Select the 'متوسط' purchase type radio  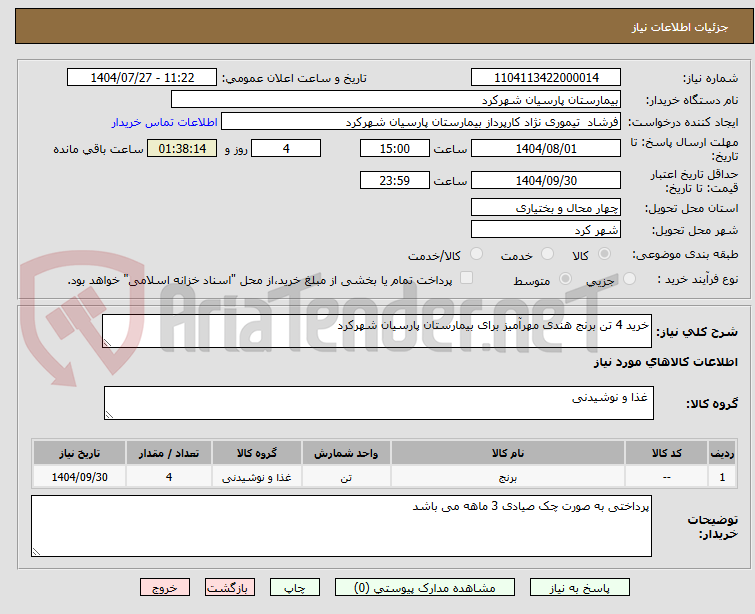point(565,279)
